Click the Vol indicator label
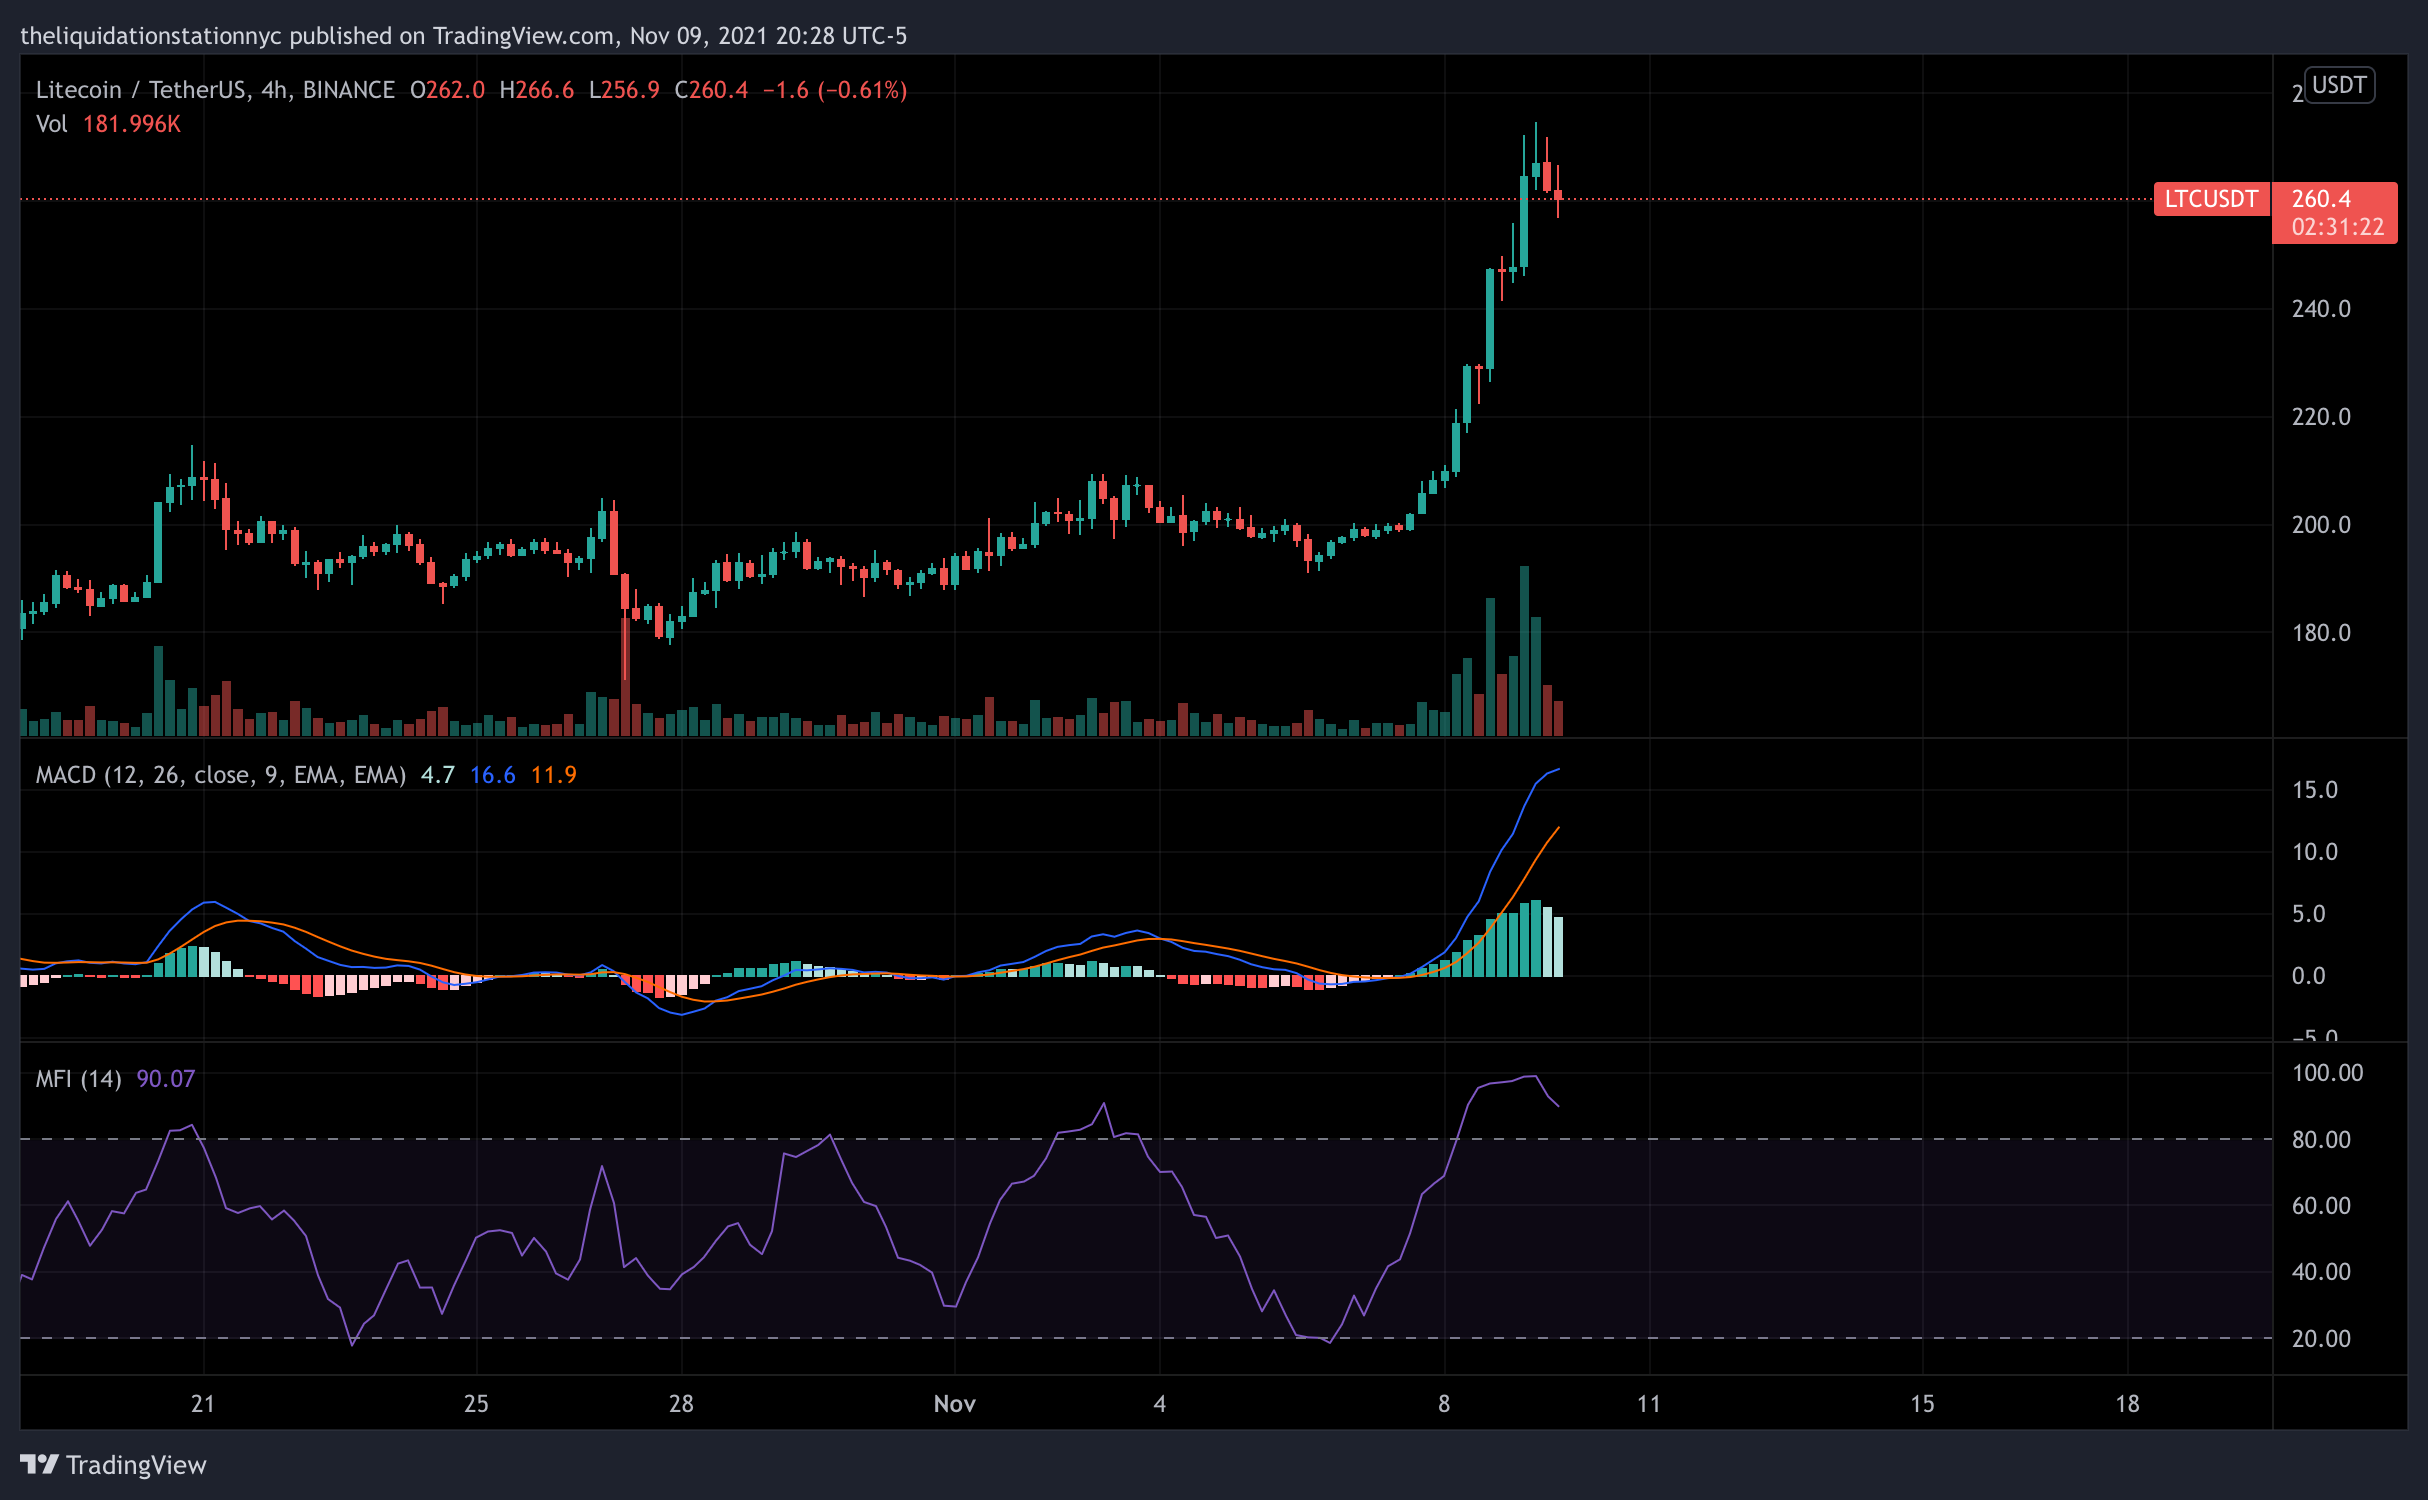Viewport: 2428px width, 1500px height. tap(51, 124)
